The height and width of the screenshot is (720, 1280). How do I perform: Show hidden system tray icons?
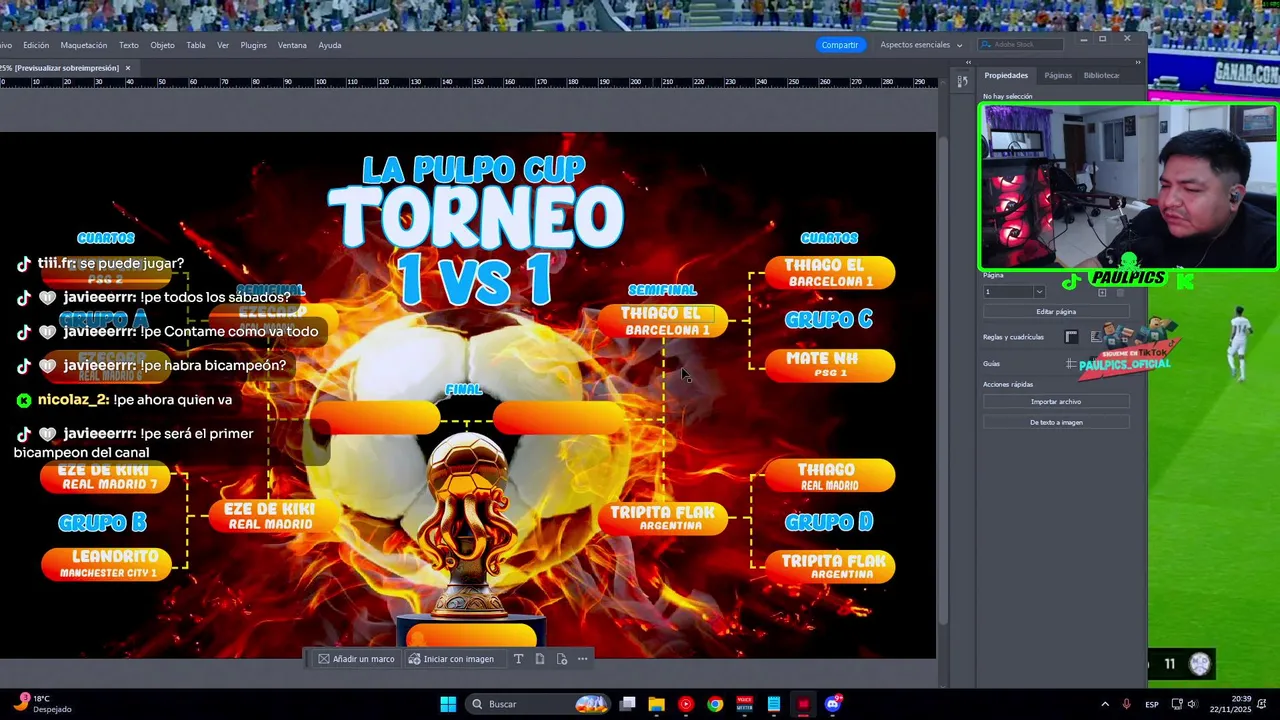pyautogui.click(x=1105, y=704)
